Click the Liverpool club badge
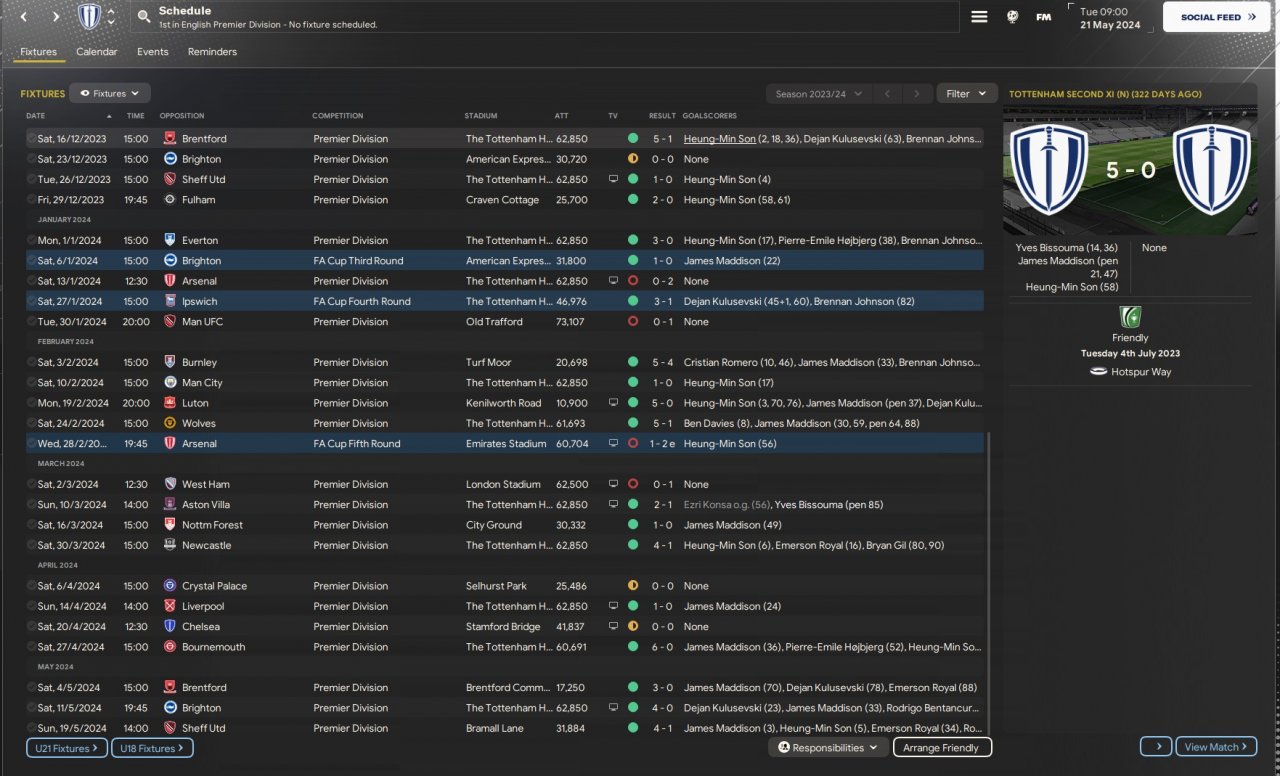1280x776 pixels. click(x=170, y=607)
